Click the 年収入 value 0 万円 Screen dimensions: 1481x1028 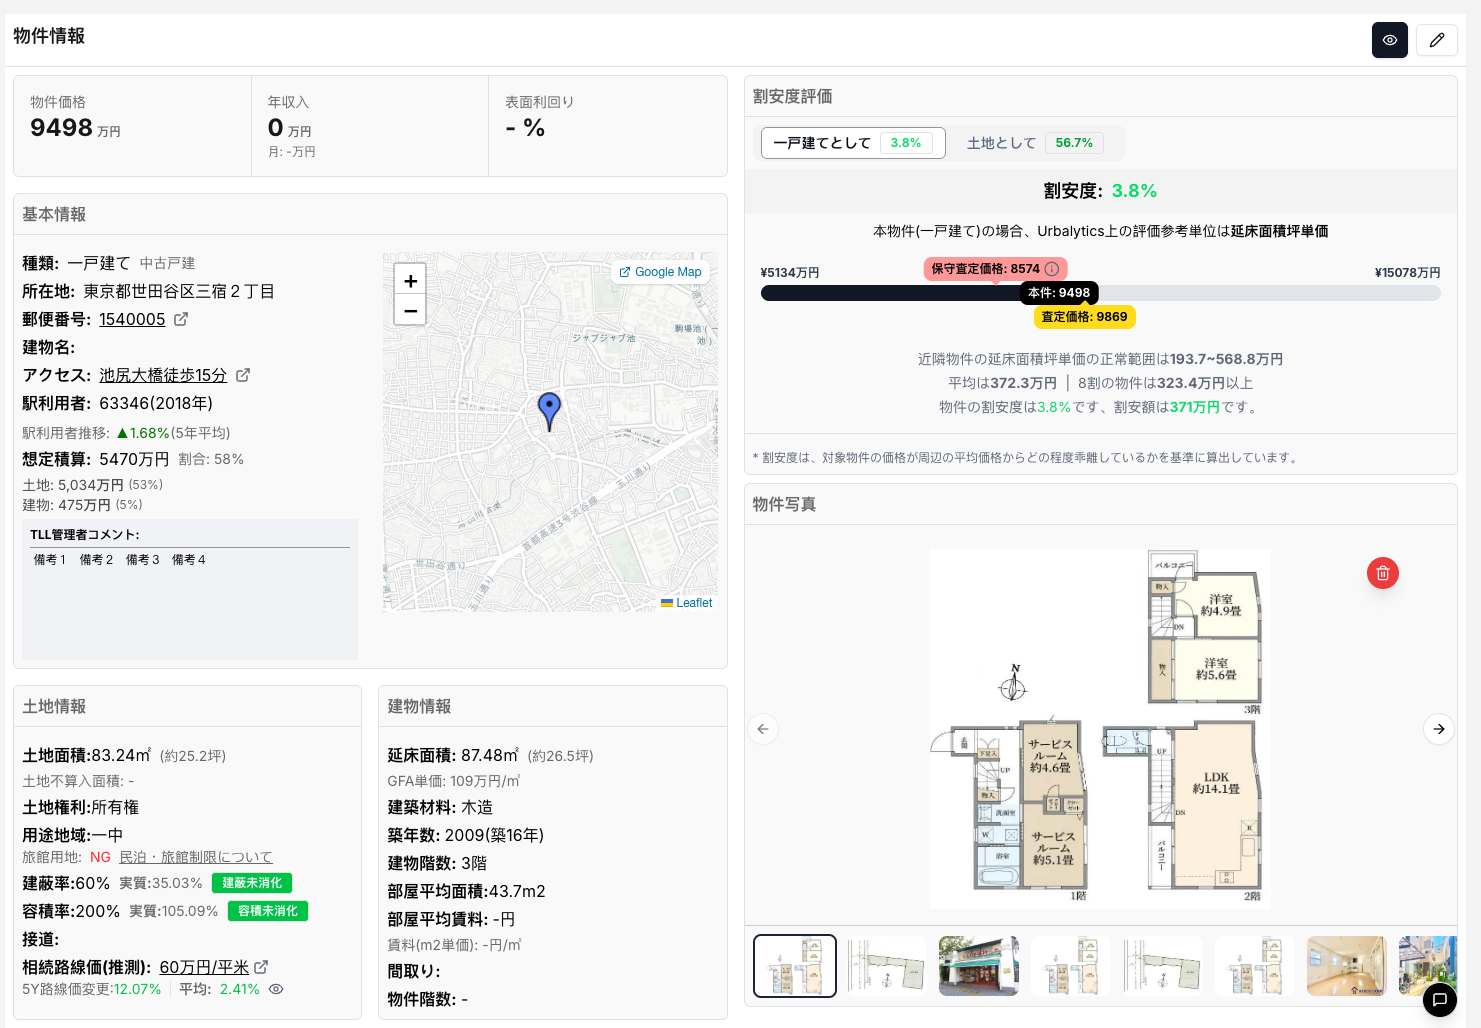click(290, 128)
